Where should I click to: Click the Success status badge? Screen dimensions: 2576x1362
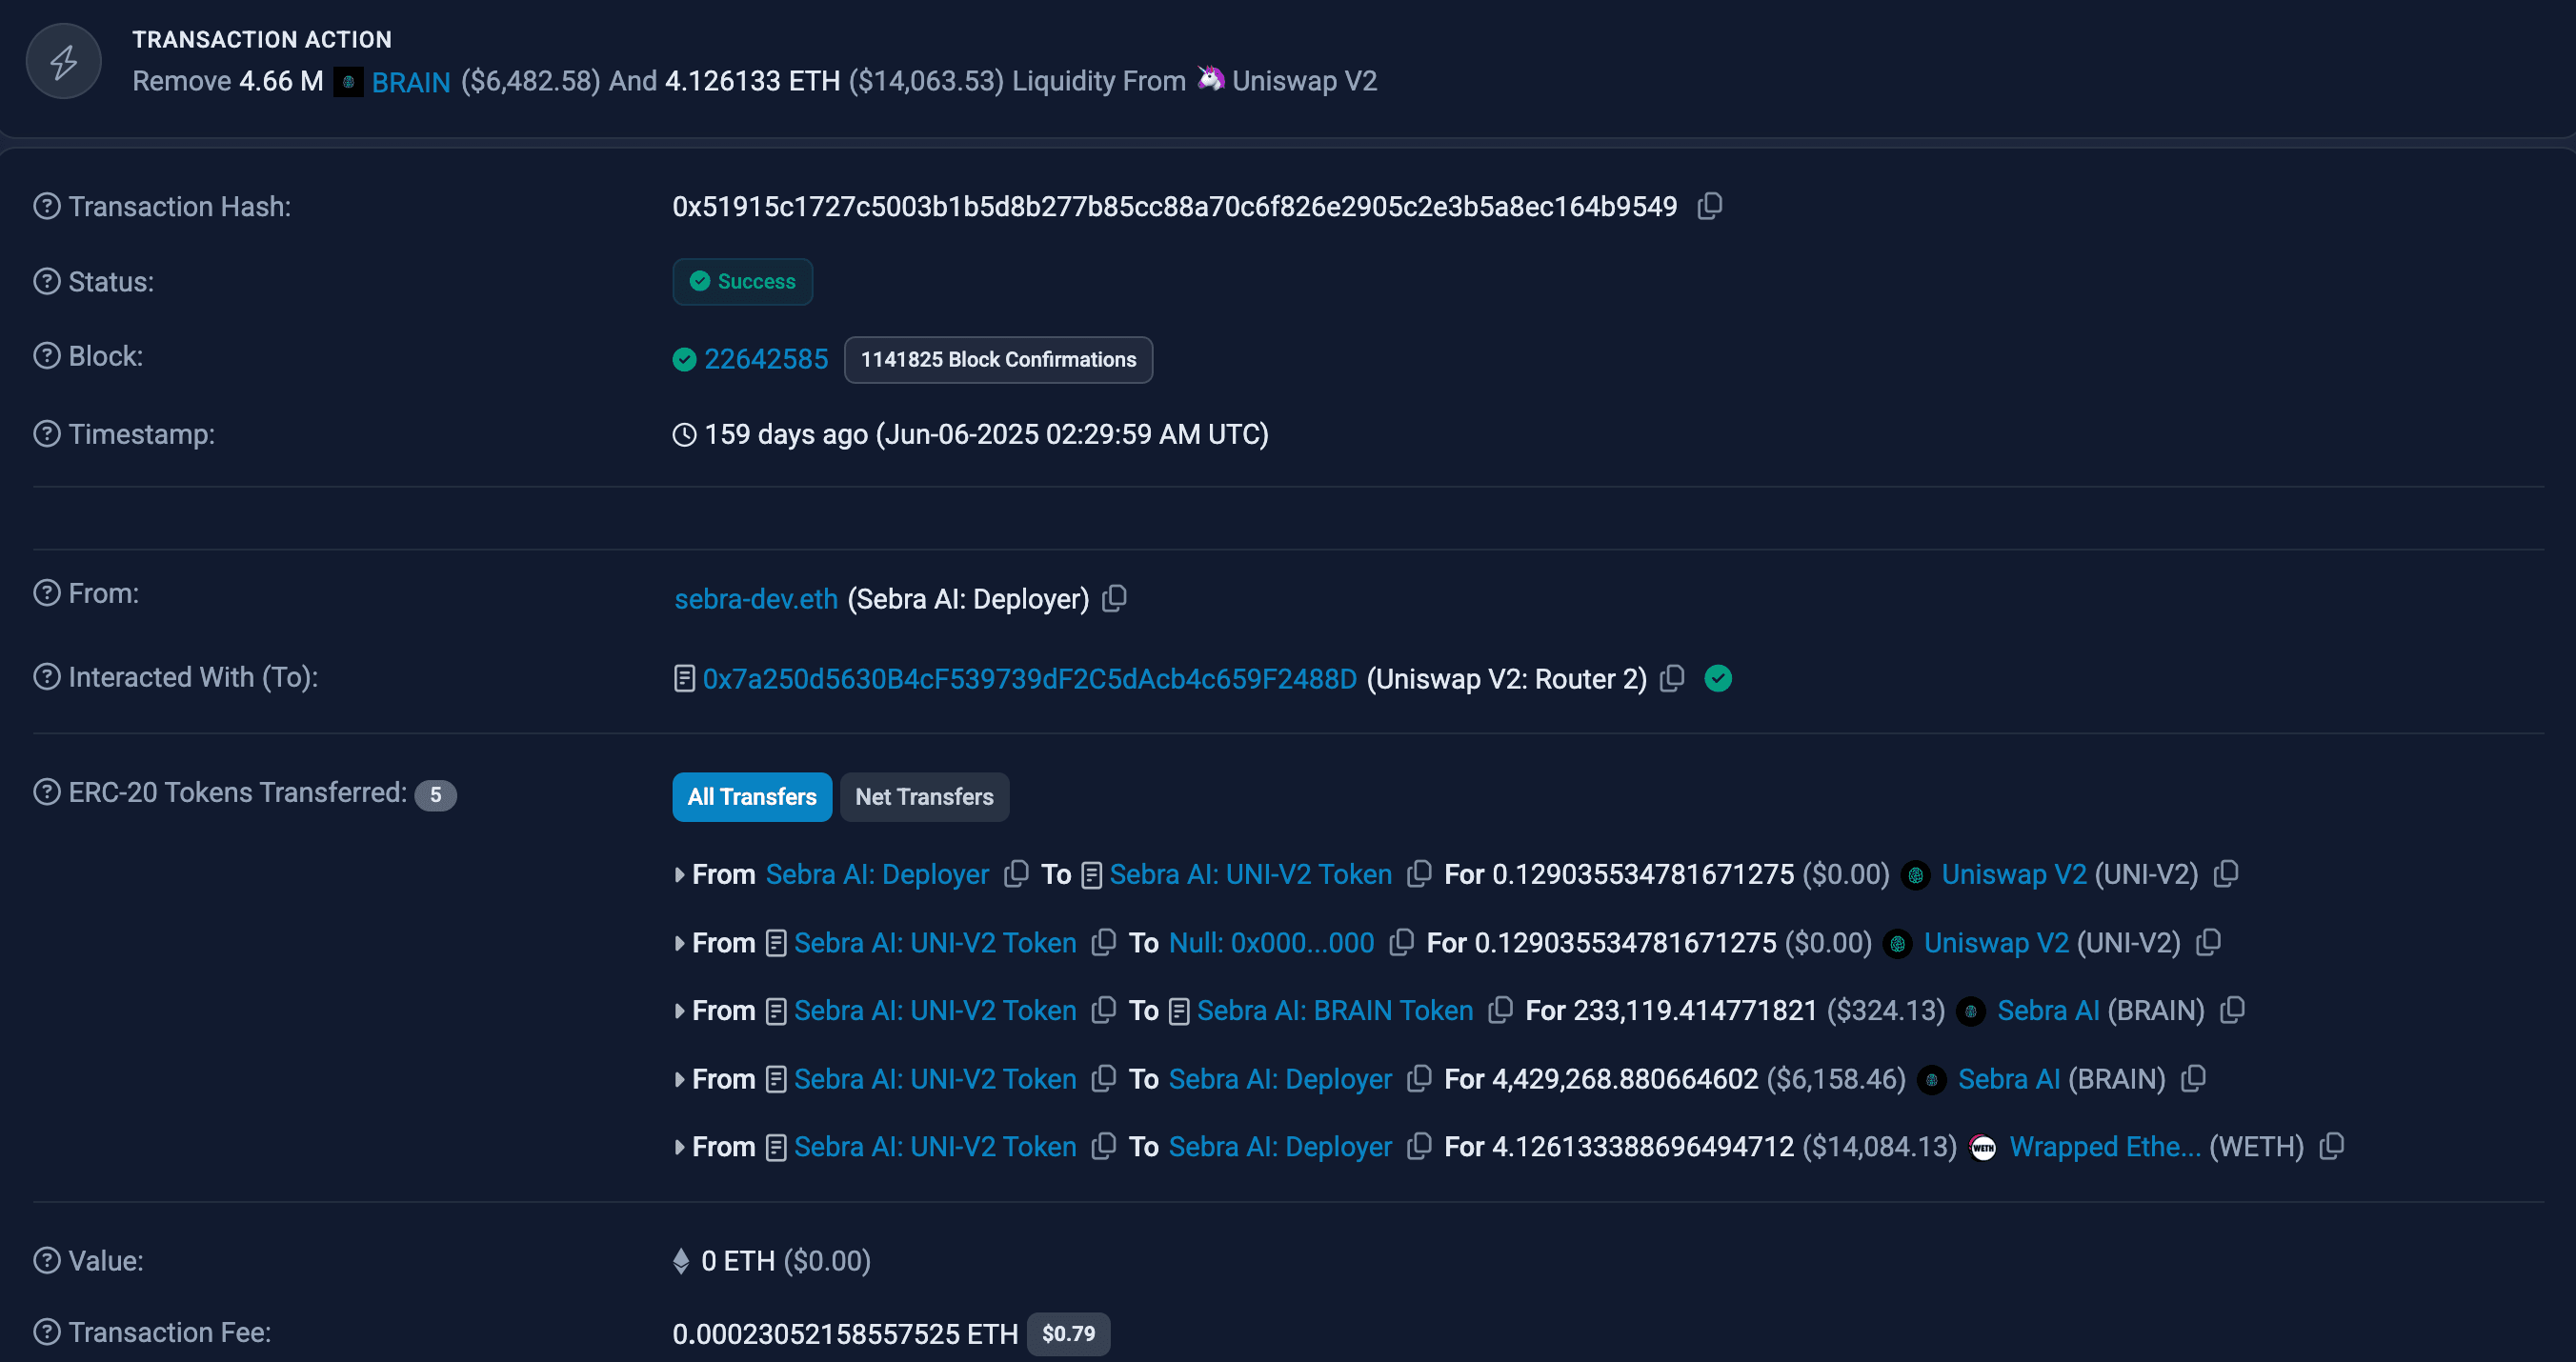[743, 282]
